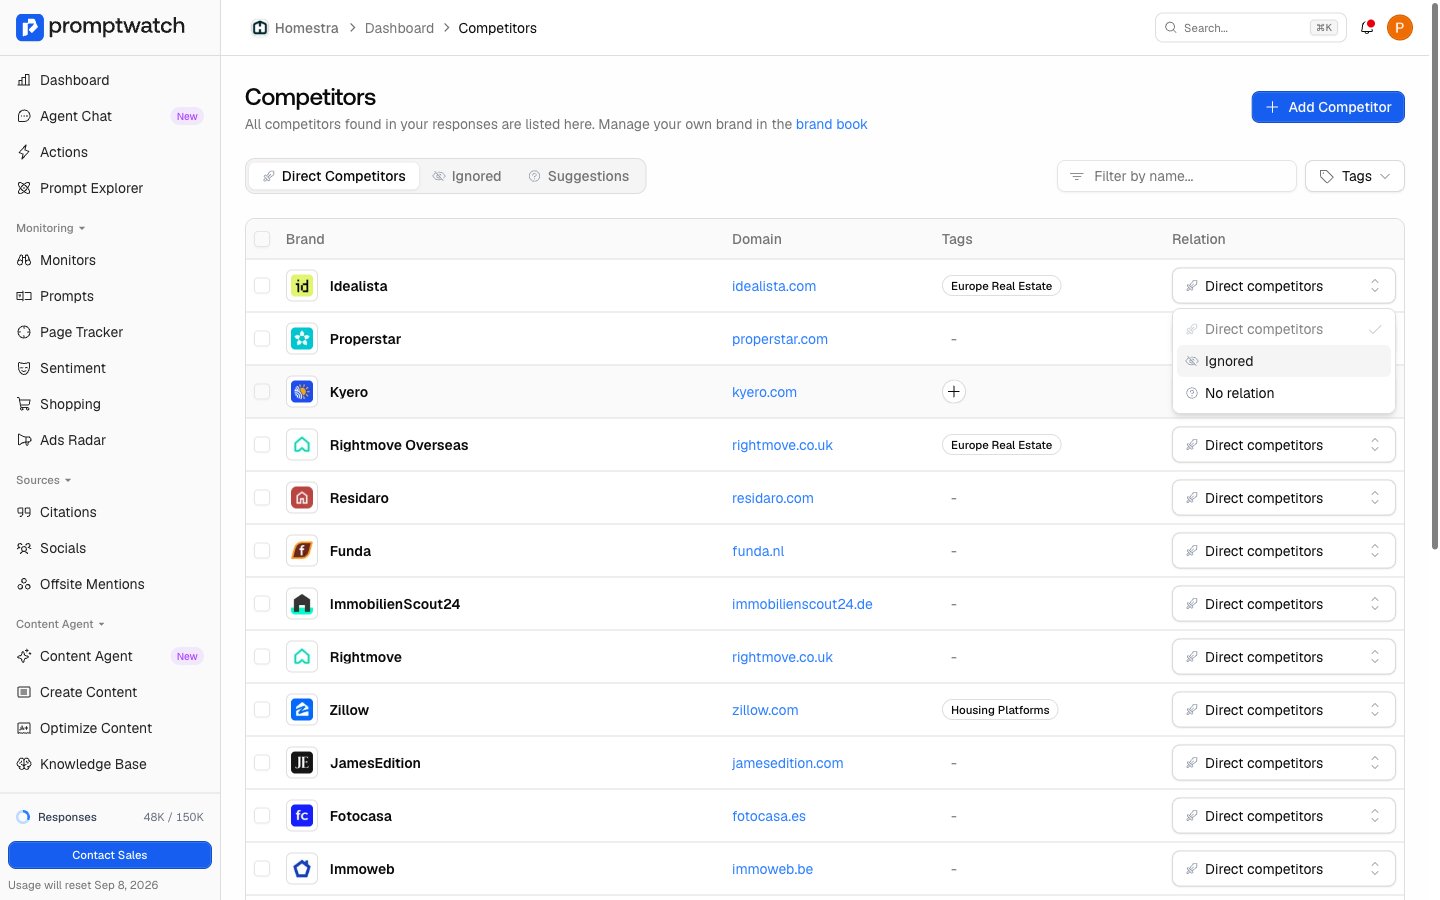The height and width of the screenshot is (900, 1440).
Task: Collapse the Sources sidebar section
Action: coord(43,480)
